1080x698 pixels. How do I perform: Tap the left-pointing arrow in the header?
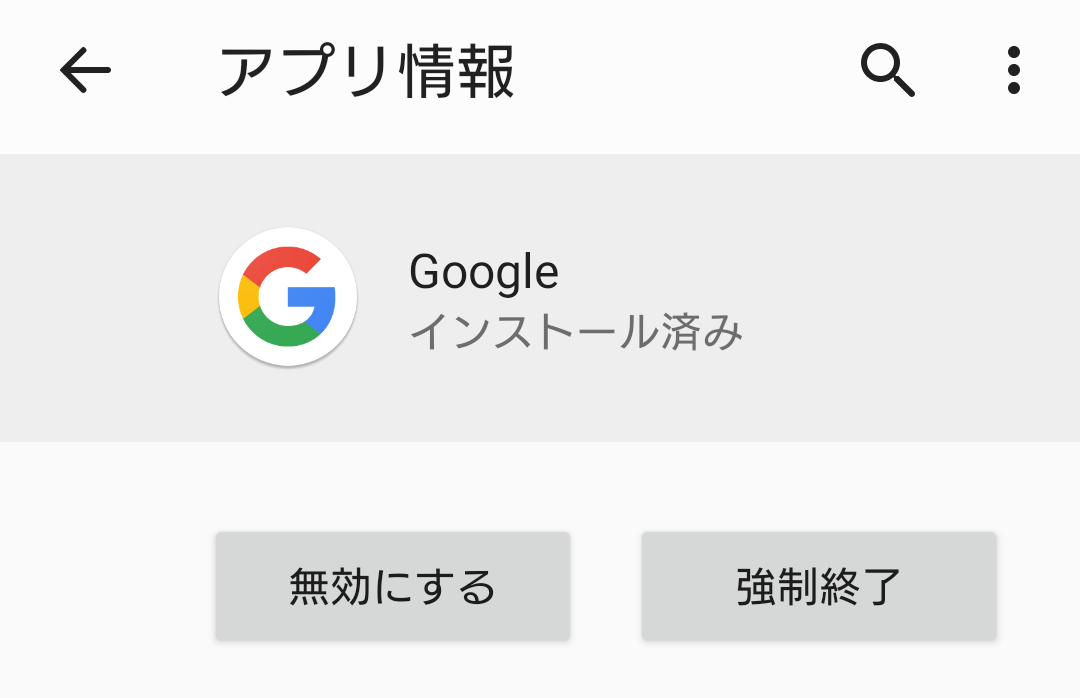[x=85, y=71]
